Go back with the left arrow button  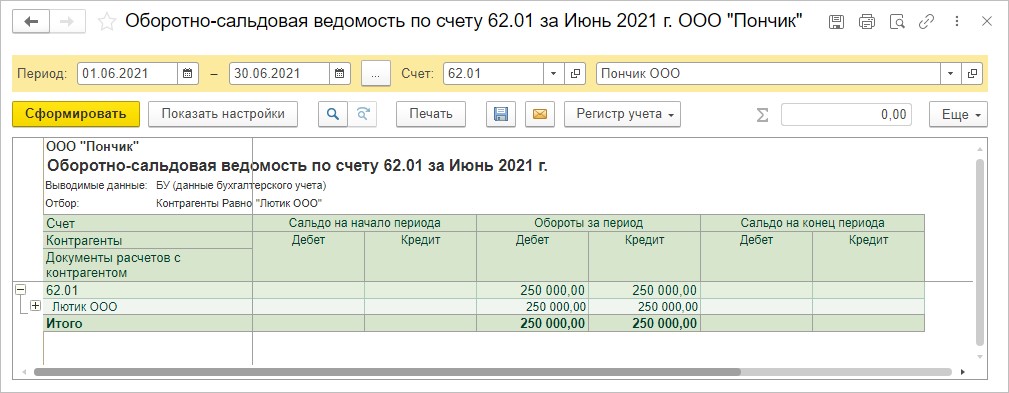[x=31, y=22]
